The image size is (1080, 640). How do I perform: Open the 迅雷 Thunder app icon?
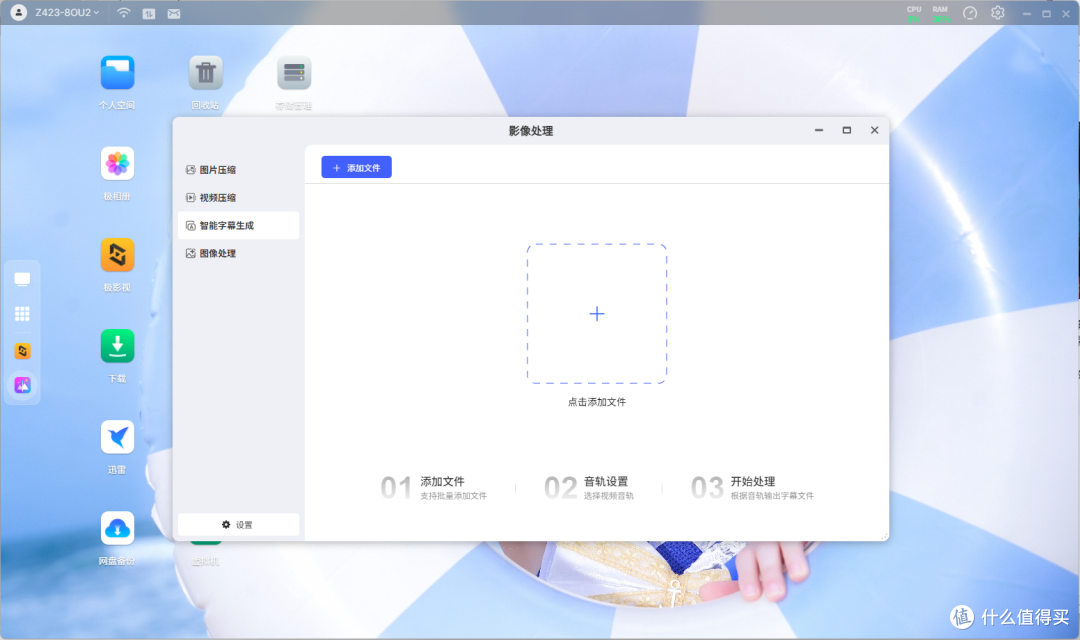117,437
